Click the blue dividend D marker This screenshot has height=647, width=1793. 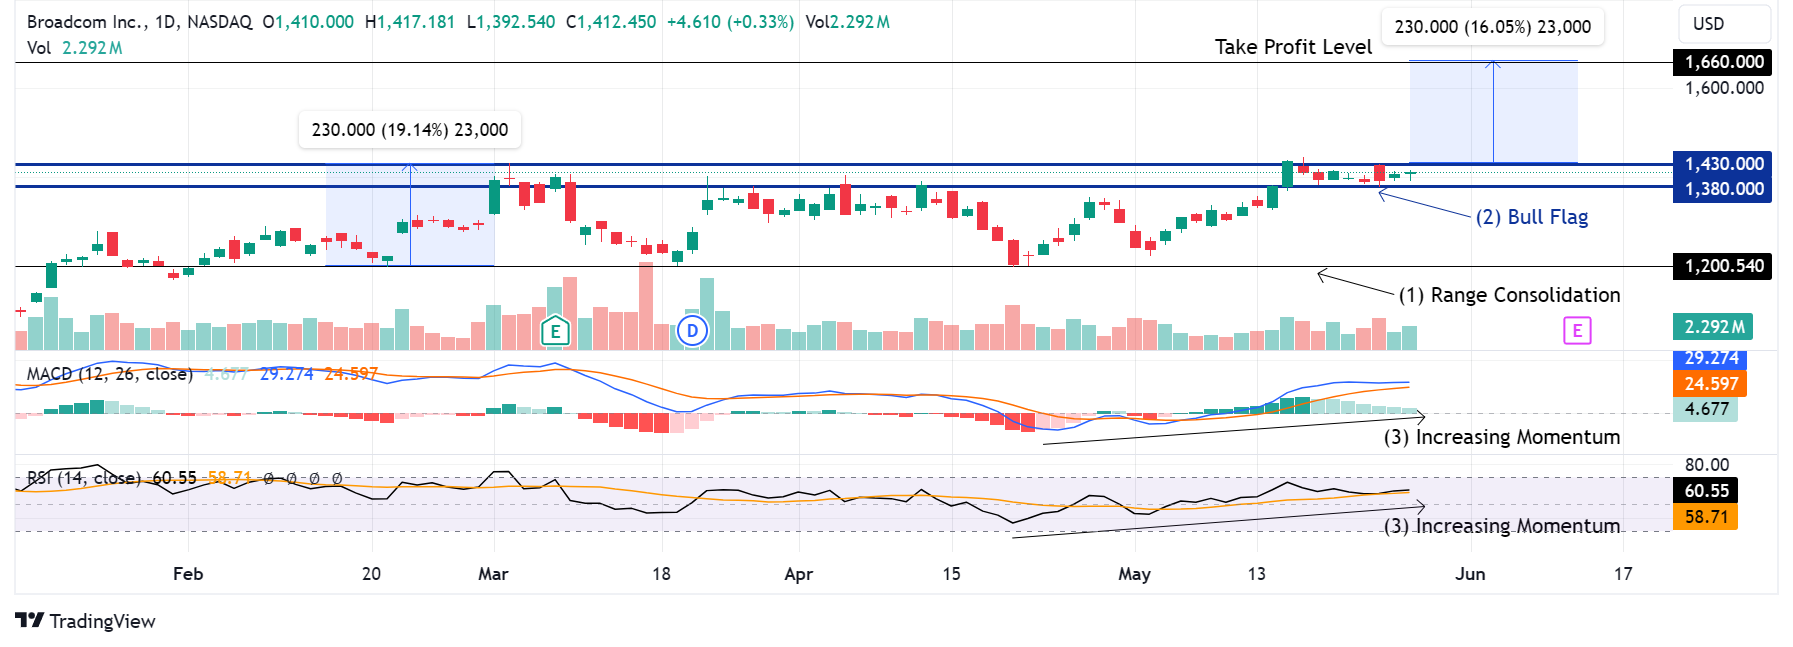(x=692, y=331)
